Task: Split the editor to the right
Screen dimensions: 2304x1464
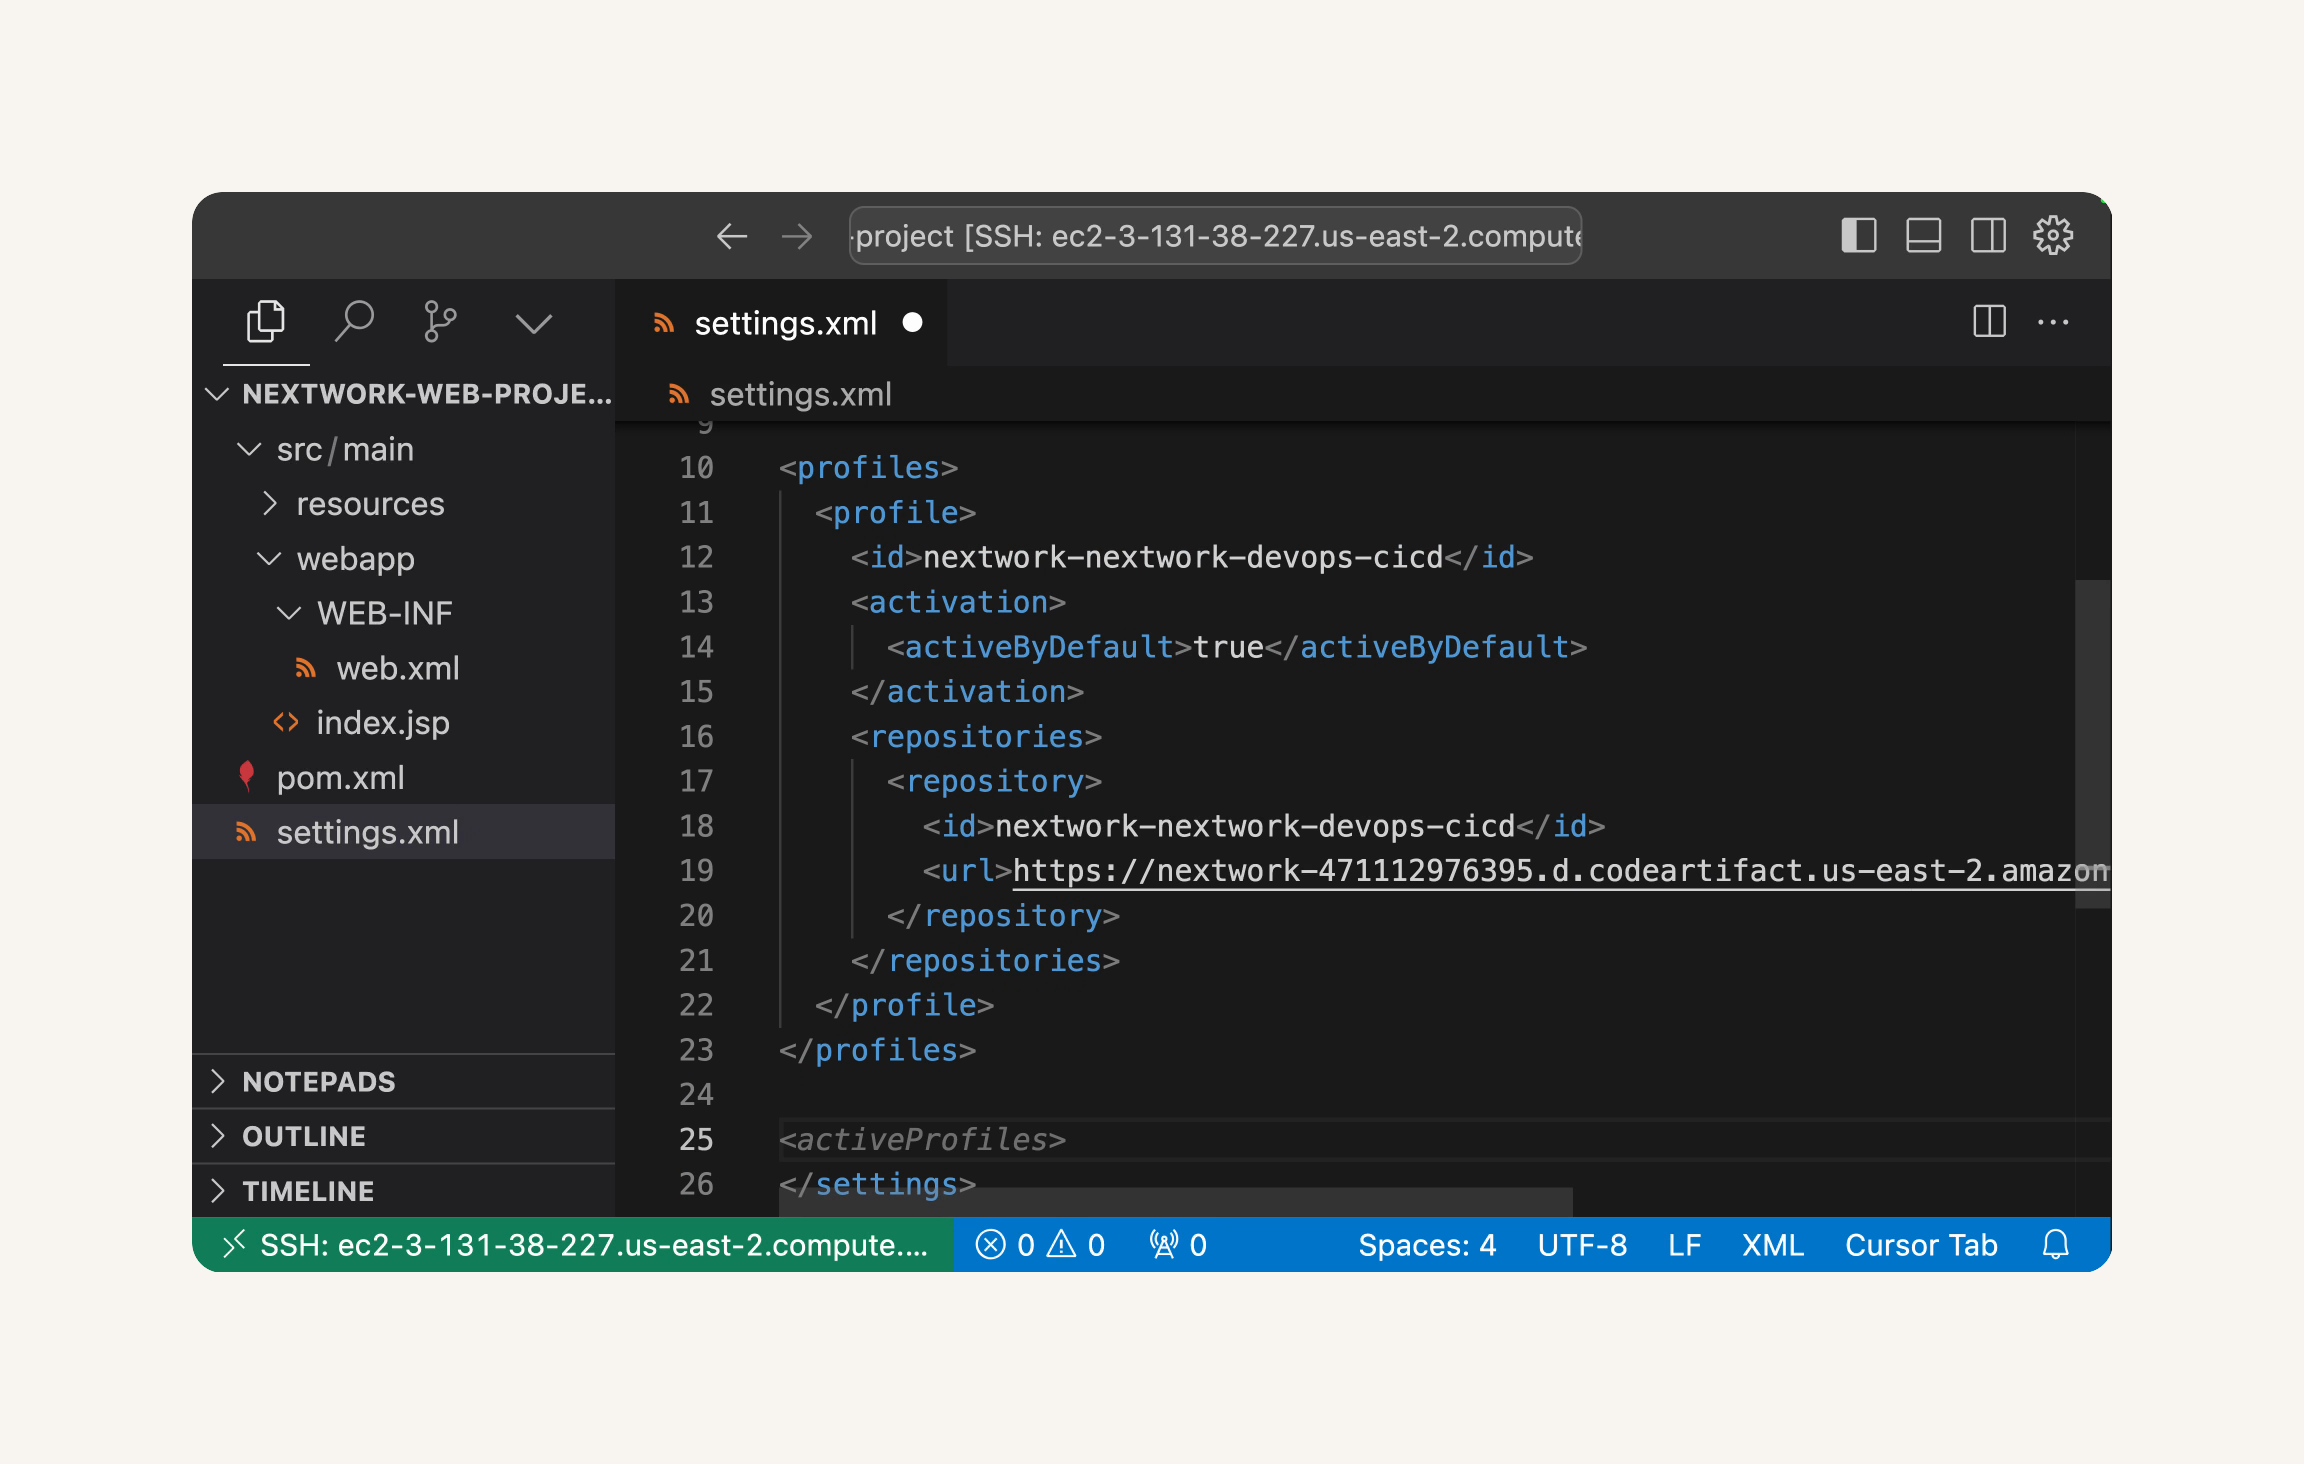Action: click(1989, 322)
